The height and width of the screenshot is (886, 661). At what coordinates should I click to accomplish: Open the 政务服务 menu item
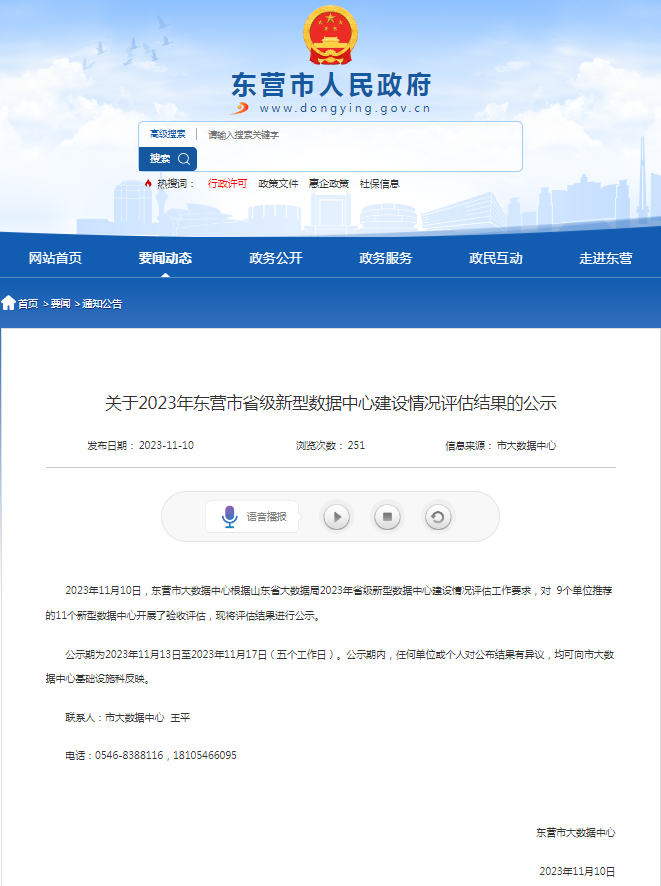click(385, 258)
